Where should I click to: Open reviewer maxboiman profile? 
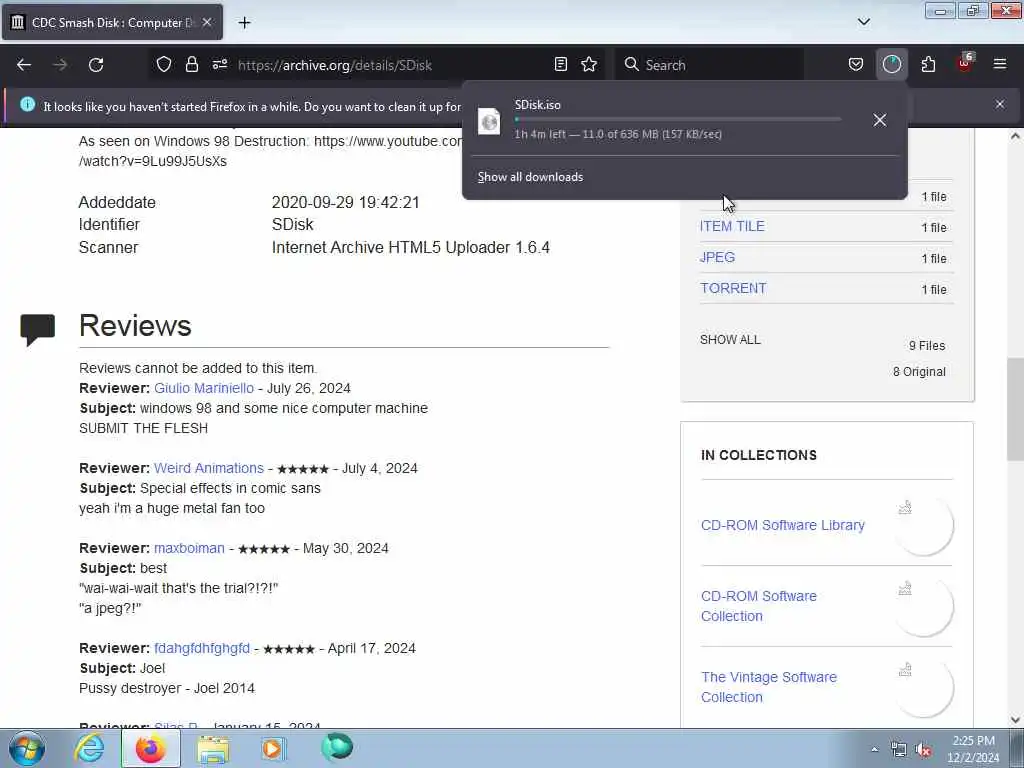pos(189,548)
